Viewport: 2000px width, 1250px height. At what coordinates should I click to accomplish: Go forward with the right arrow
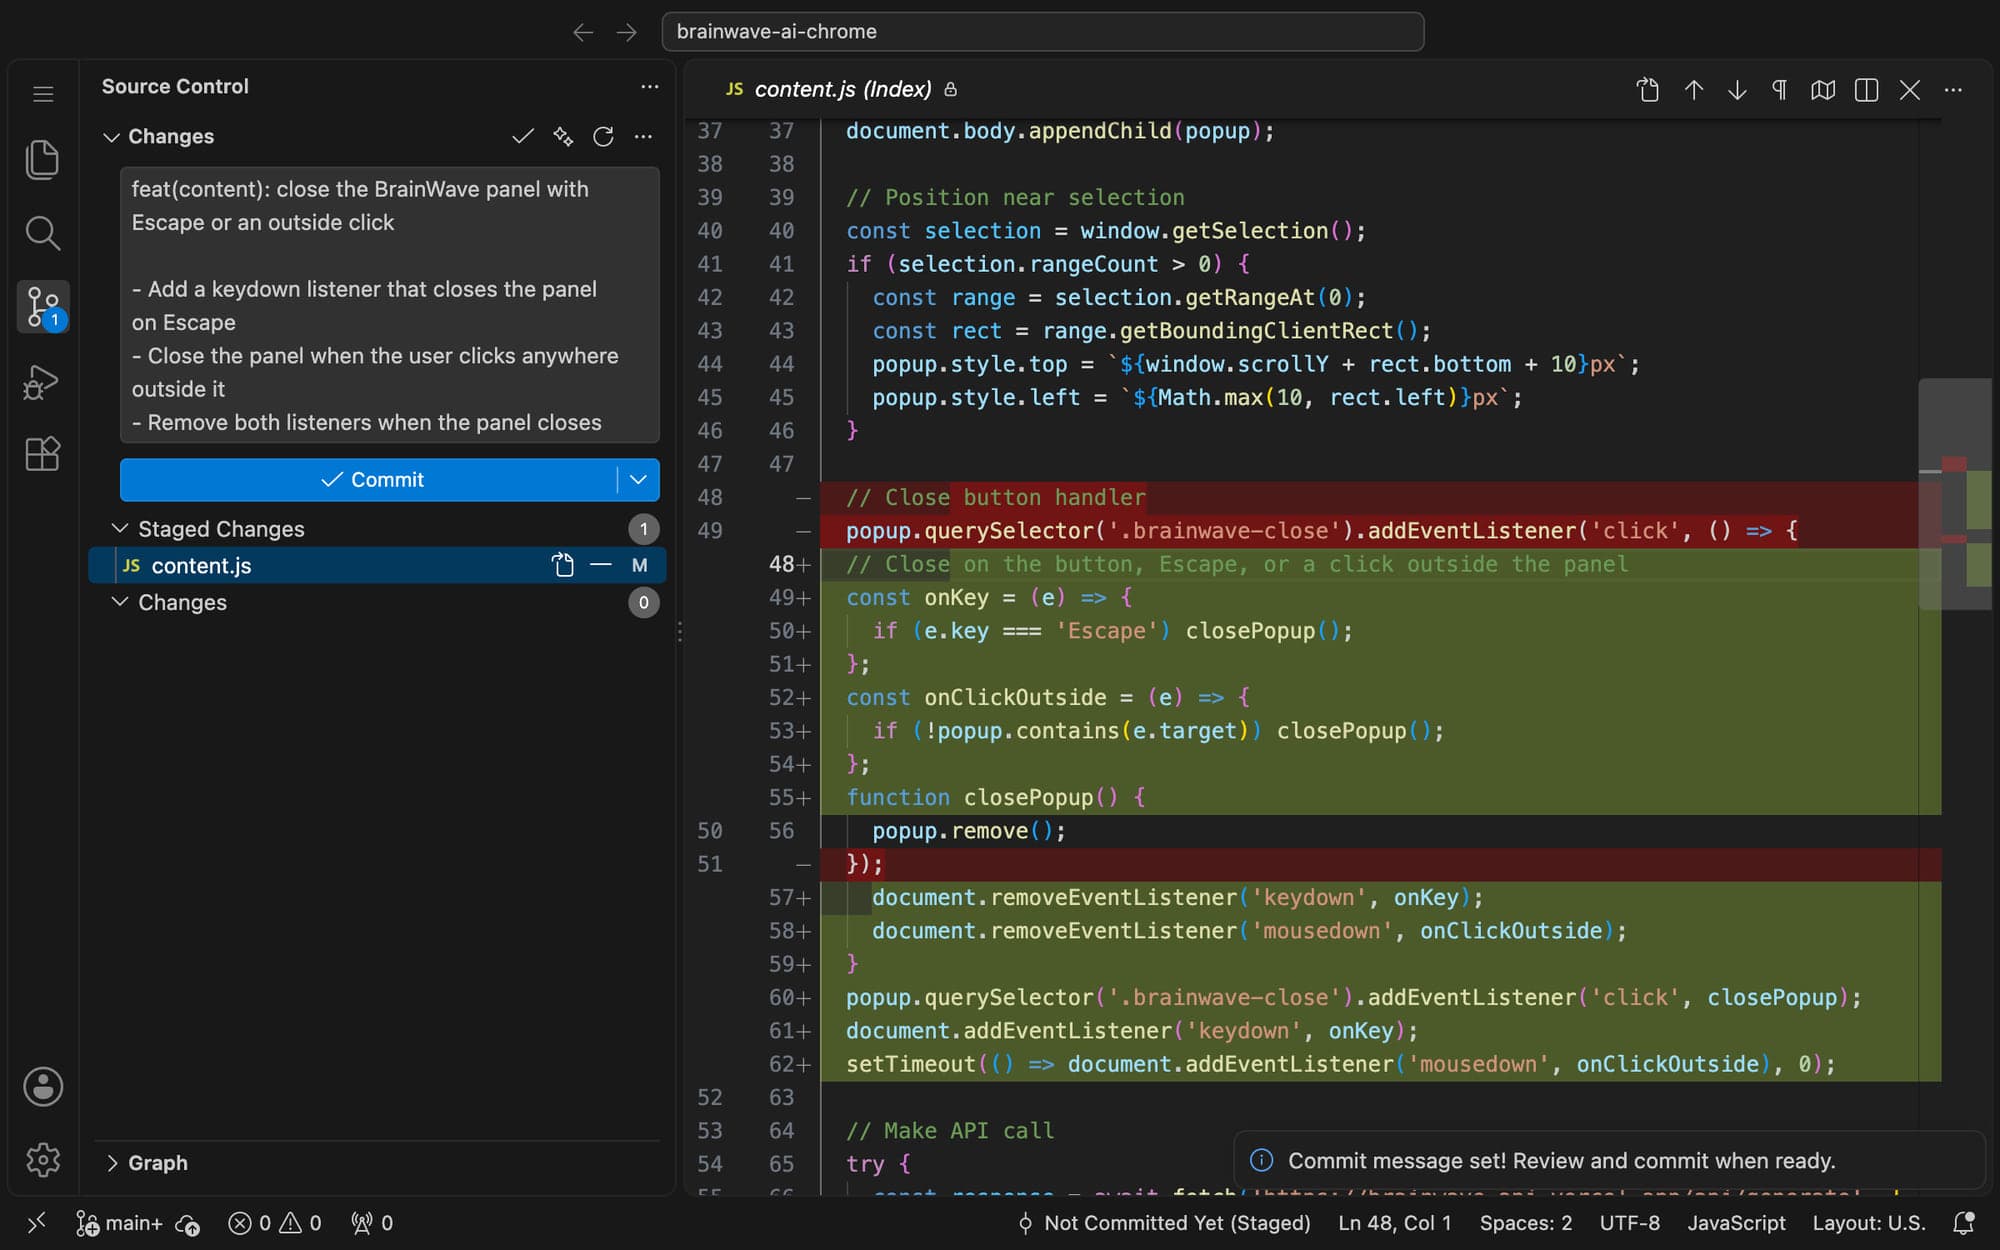click(x=627, y=32)
